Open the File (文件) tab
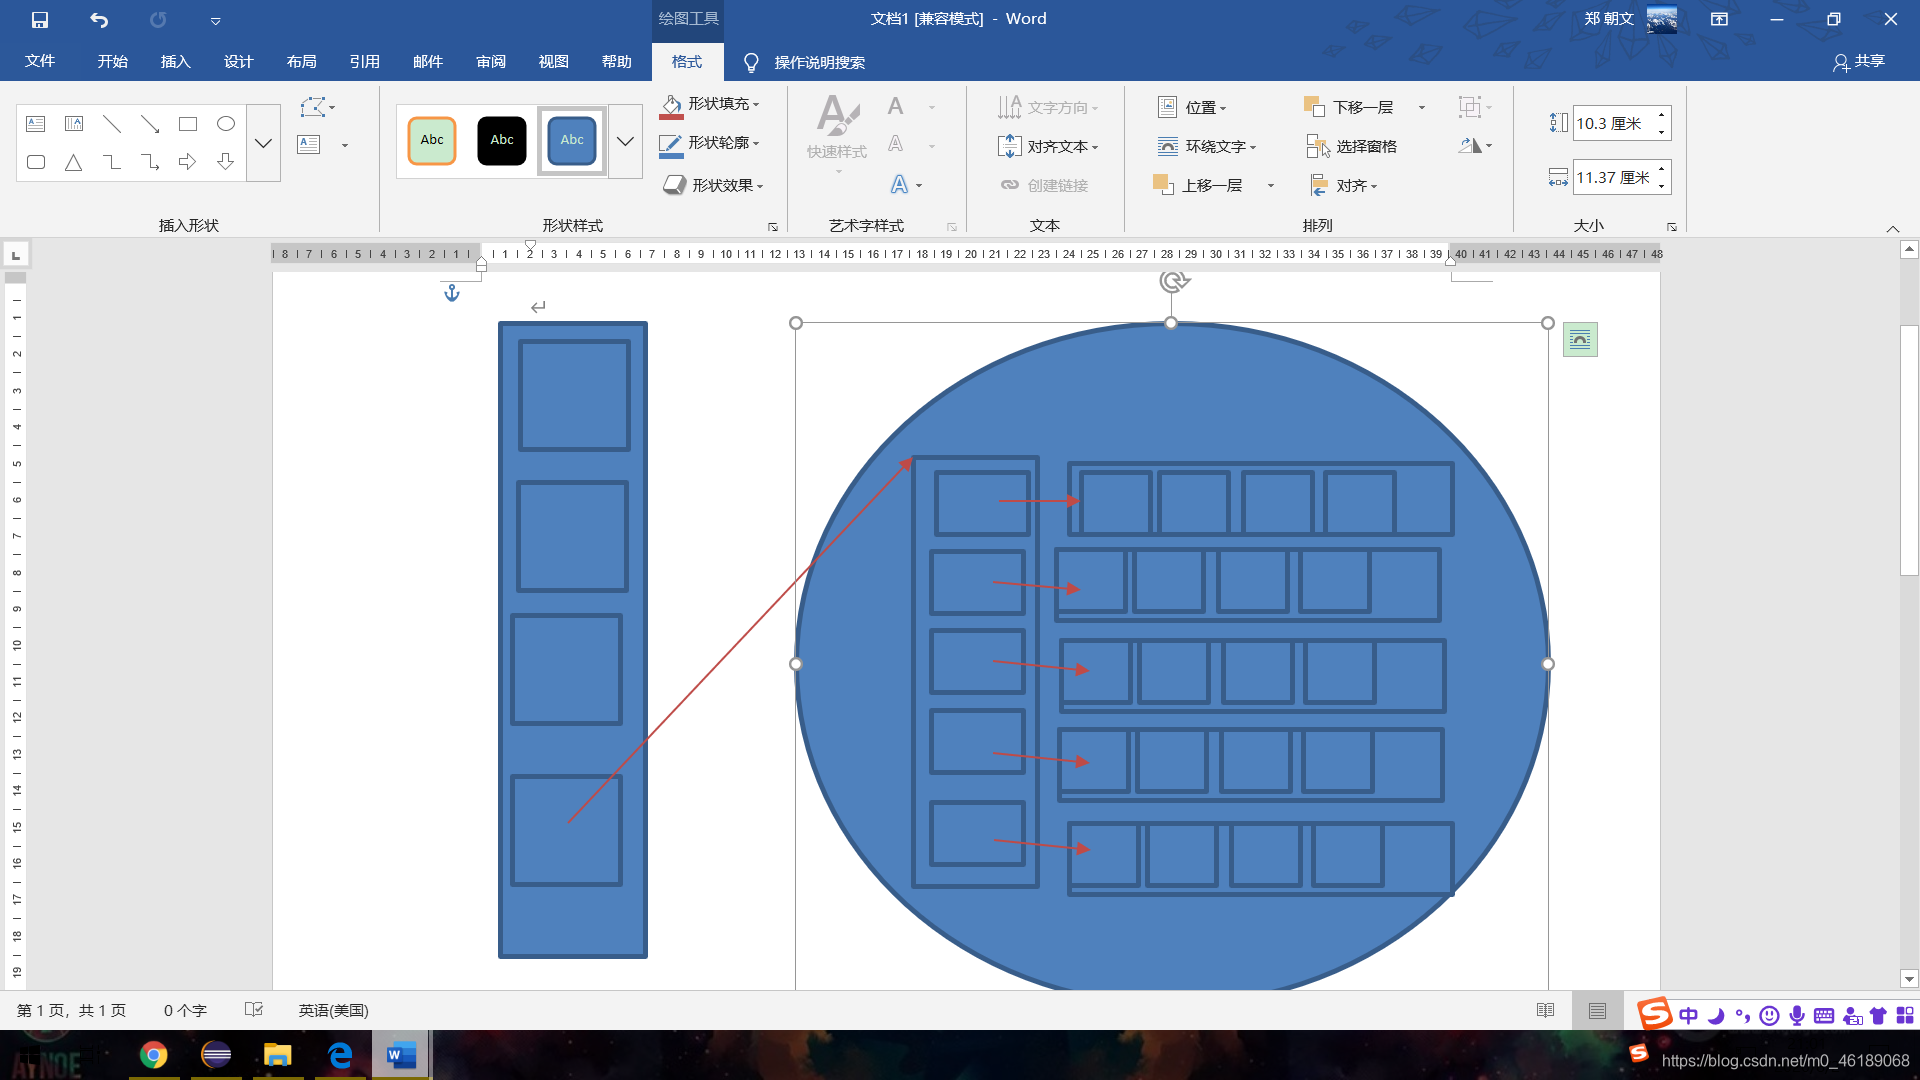1920x1080 pixels. tap(40, 62)
